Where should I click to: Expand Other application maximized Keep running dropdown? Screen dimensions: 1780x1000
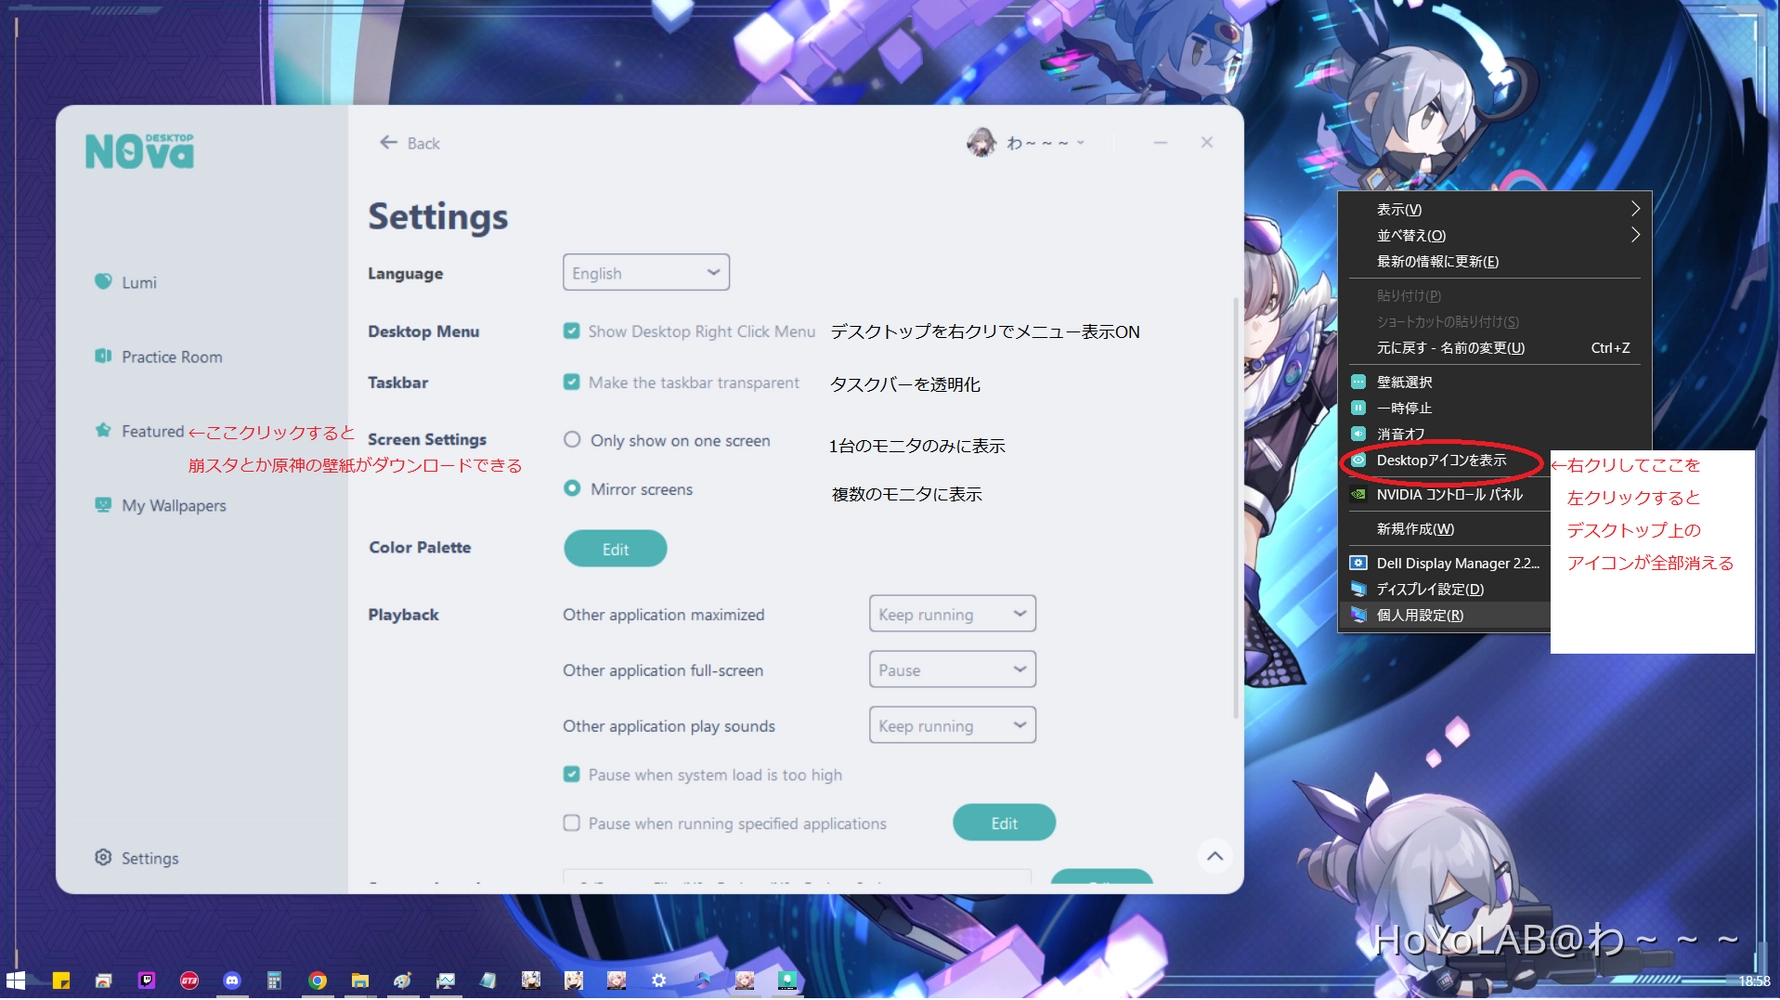point(951,613)
